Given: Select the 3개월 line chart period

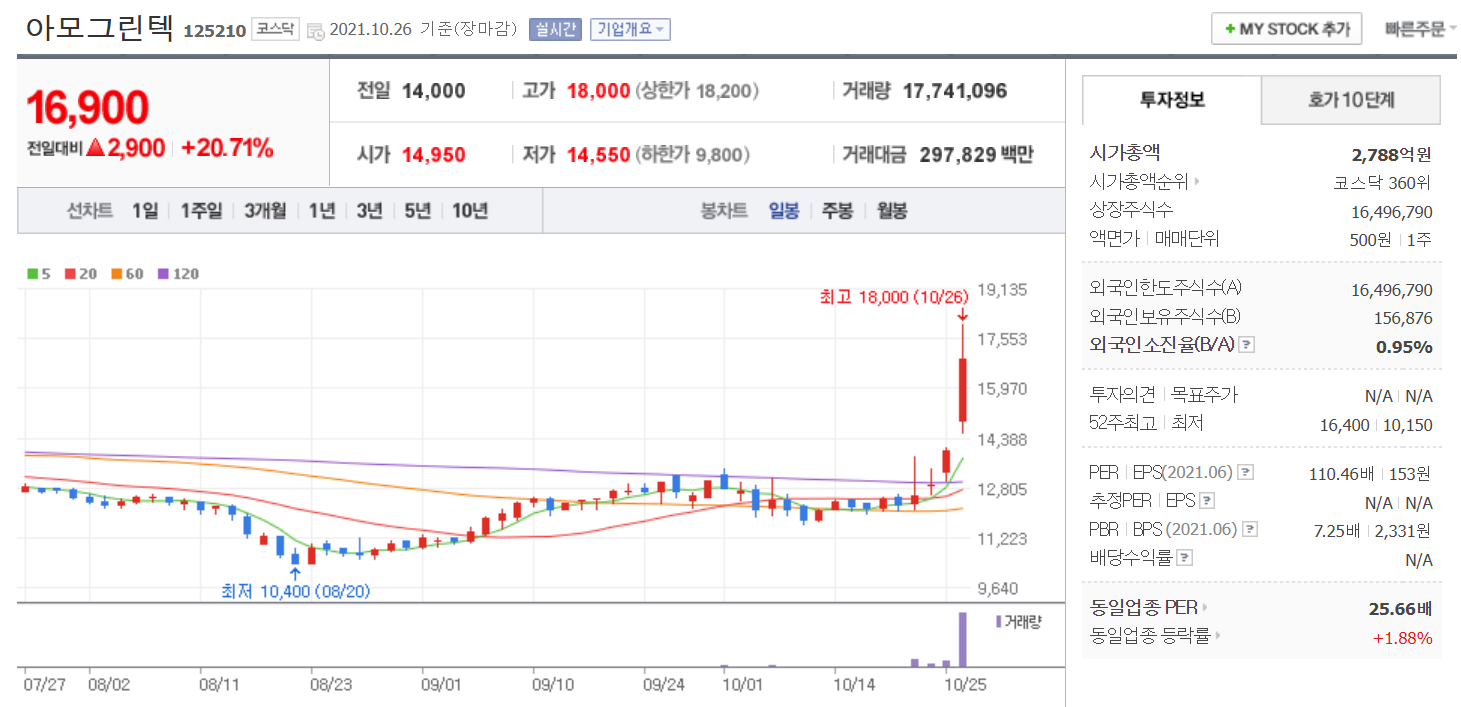Looking at the screenshot, I should point(265,211).
